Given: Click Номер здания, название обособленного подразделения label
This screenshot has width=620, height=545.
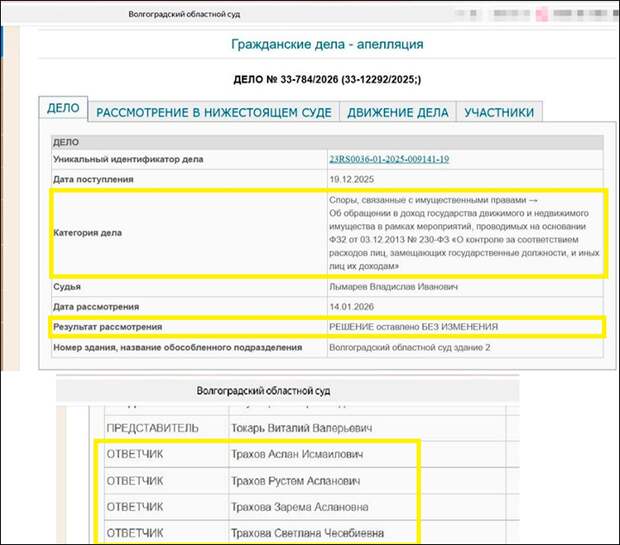Looking at the screenshot, I should 178,347.
